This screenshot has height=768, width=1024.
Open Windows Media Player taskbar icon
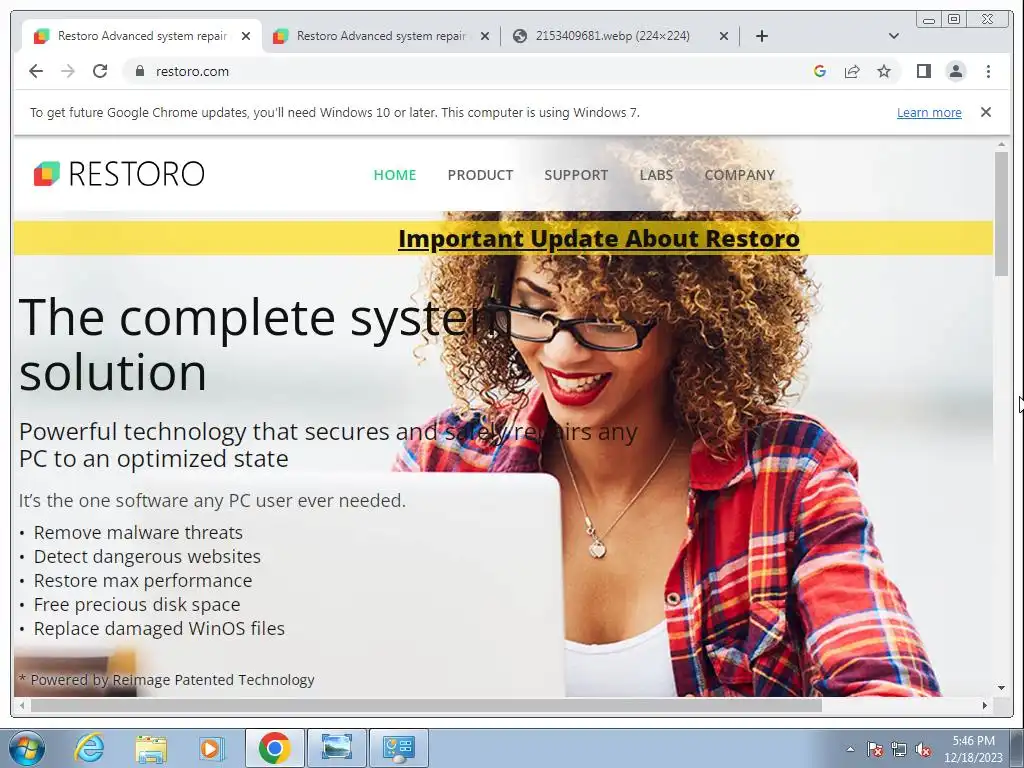211,748
